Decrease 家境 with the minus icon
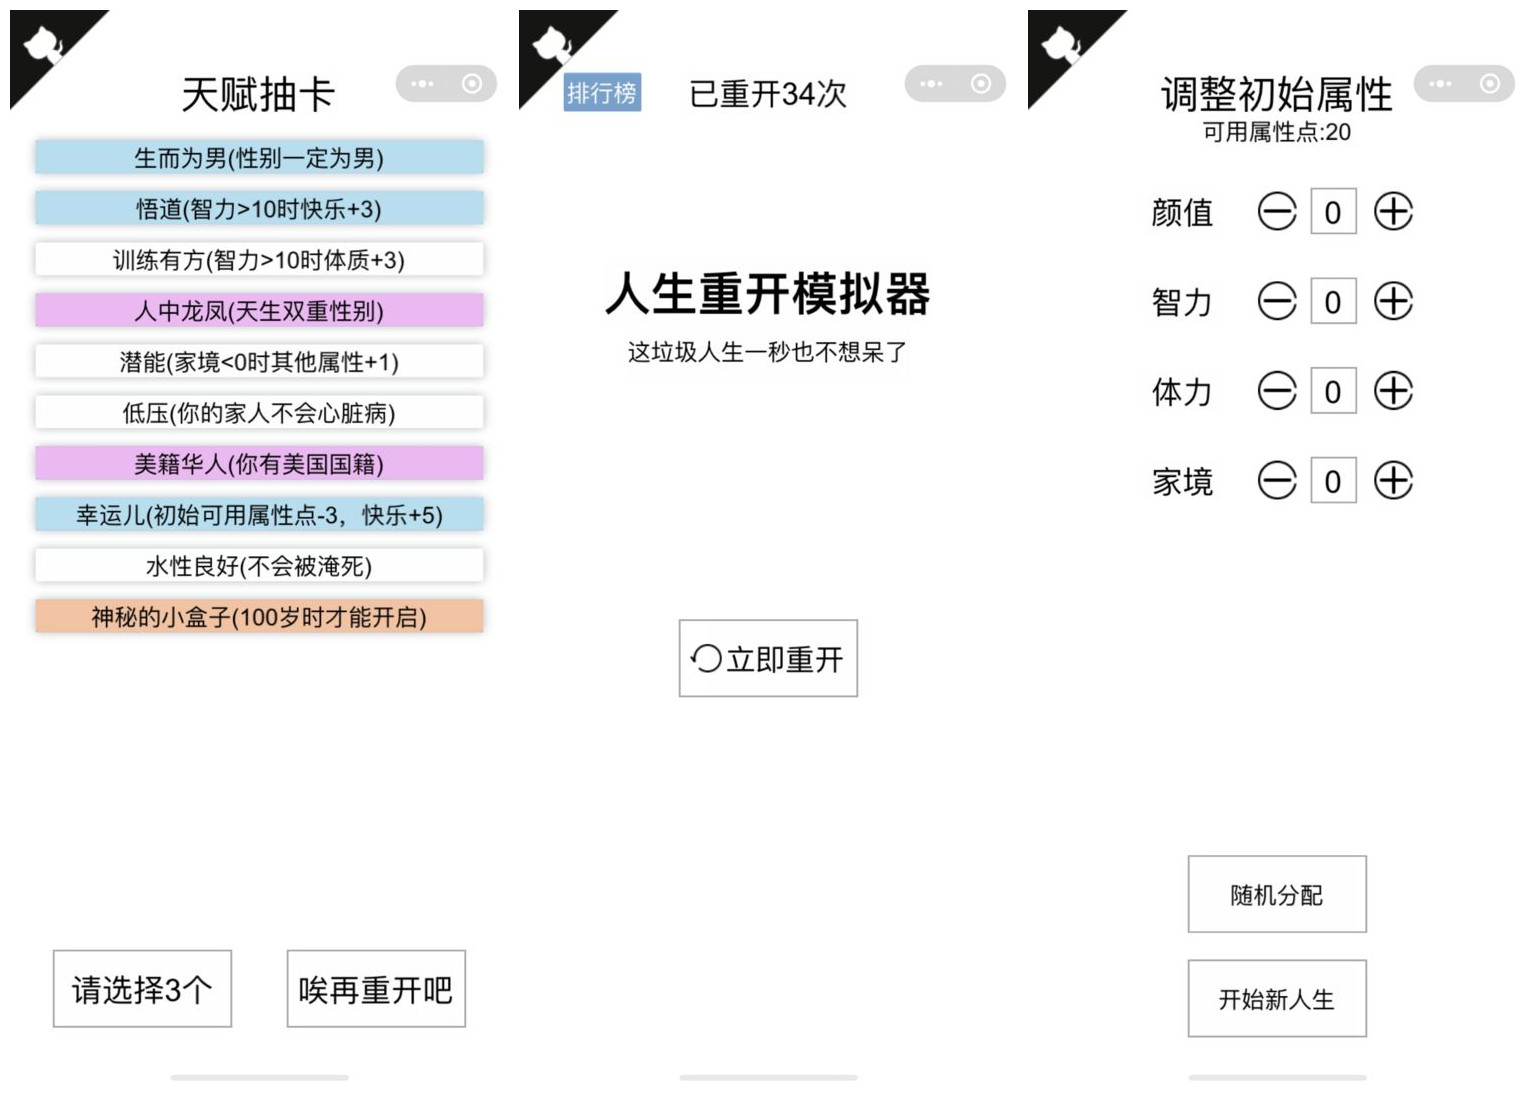 (1277, 481)
